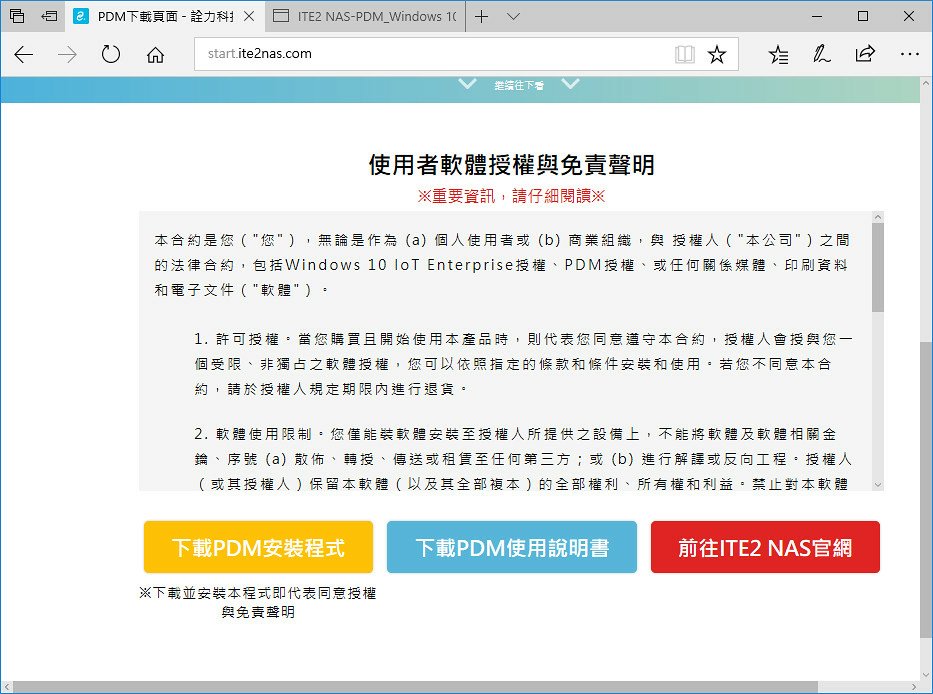Set these tabs aside icon
Viewport: 933px width, 694px height.
pyautogui.click(x=49, y=16)
